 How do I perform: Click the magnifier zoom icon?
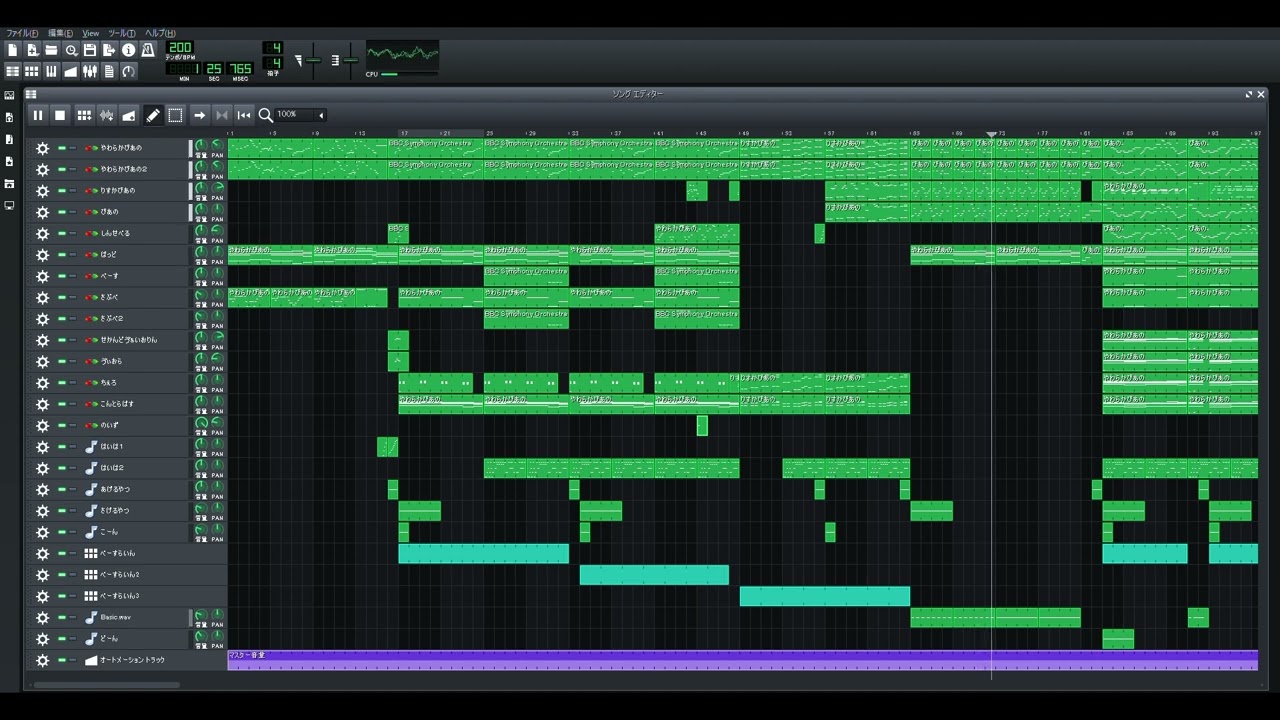point(266,115)
